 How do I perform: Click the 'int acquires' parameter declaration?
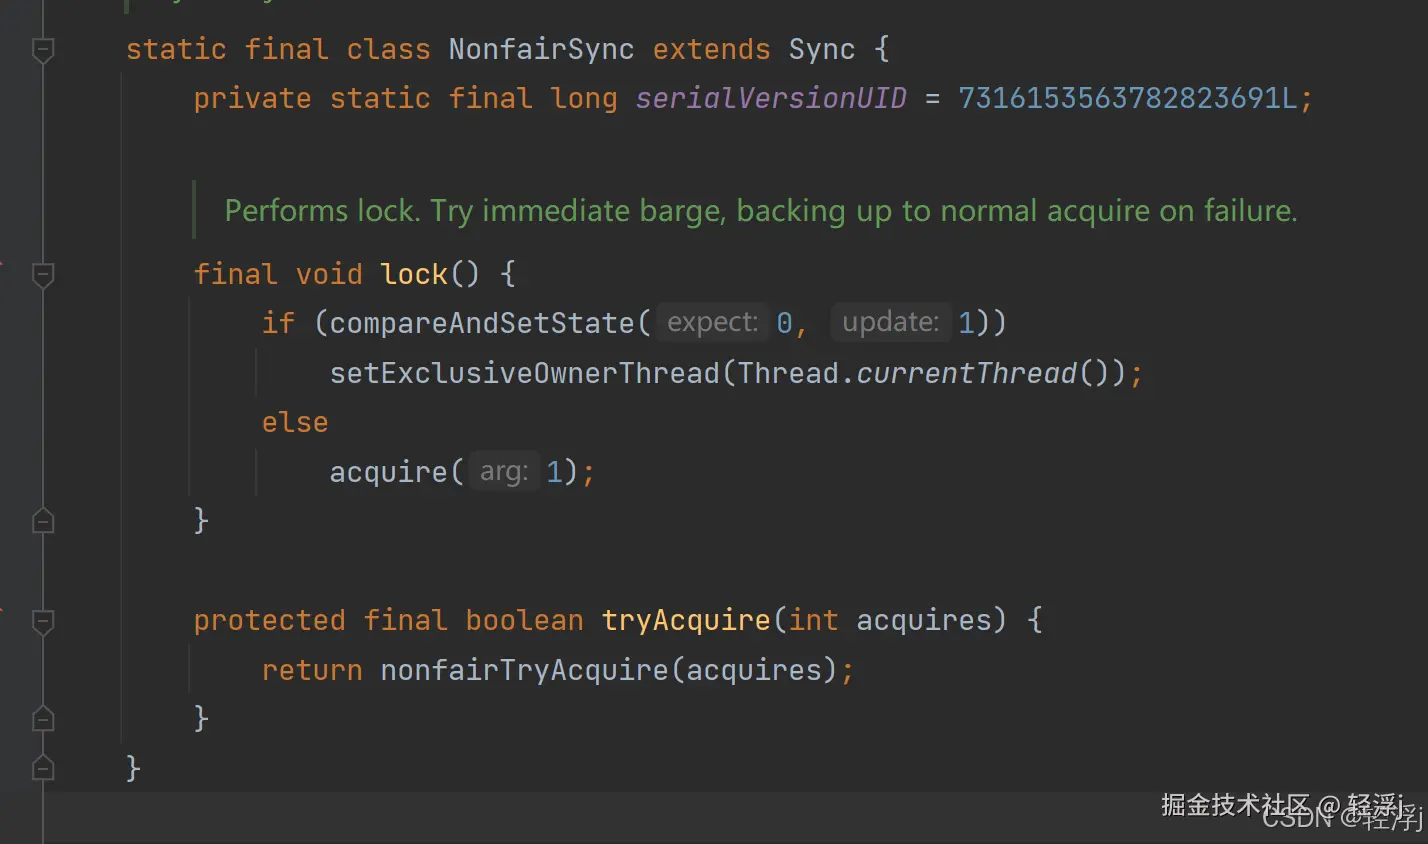889,620
